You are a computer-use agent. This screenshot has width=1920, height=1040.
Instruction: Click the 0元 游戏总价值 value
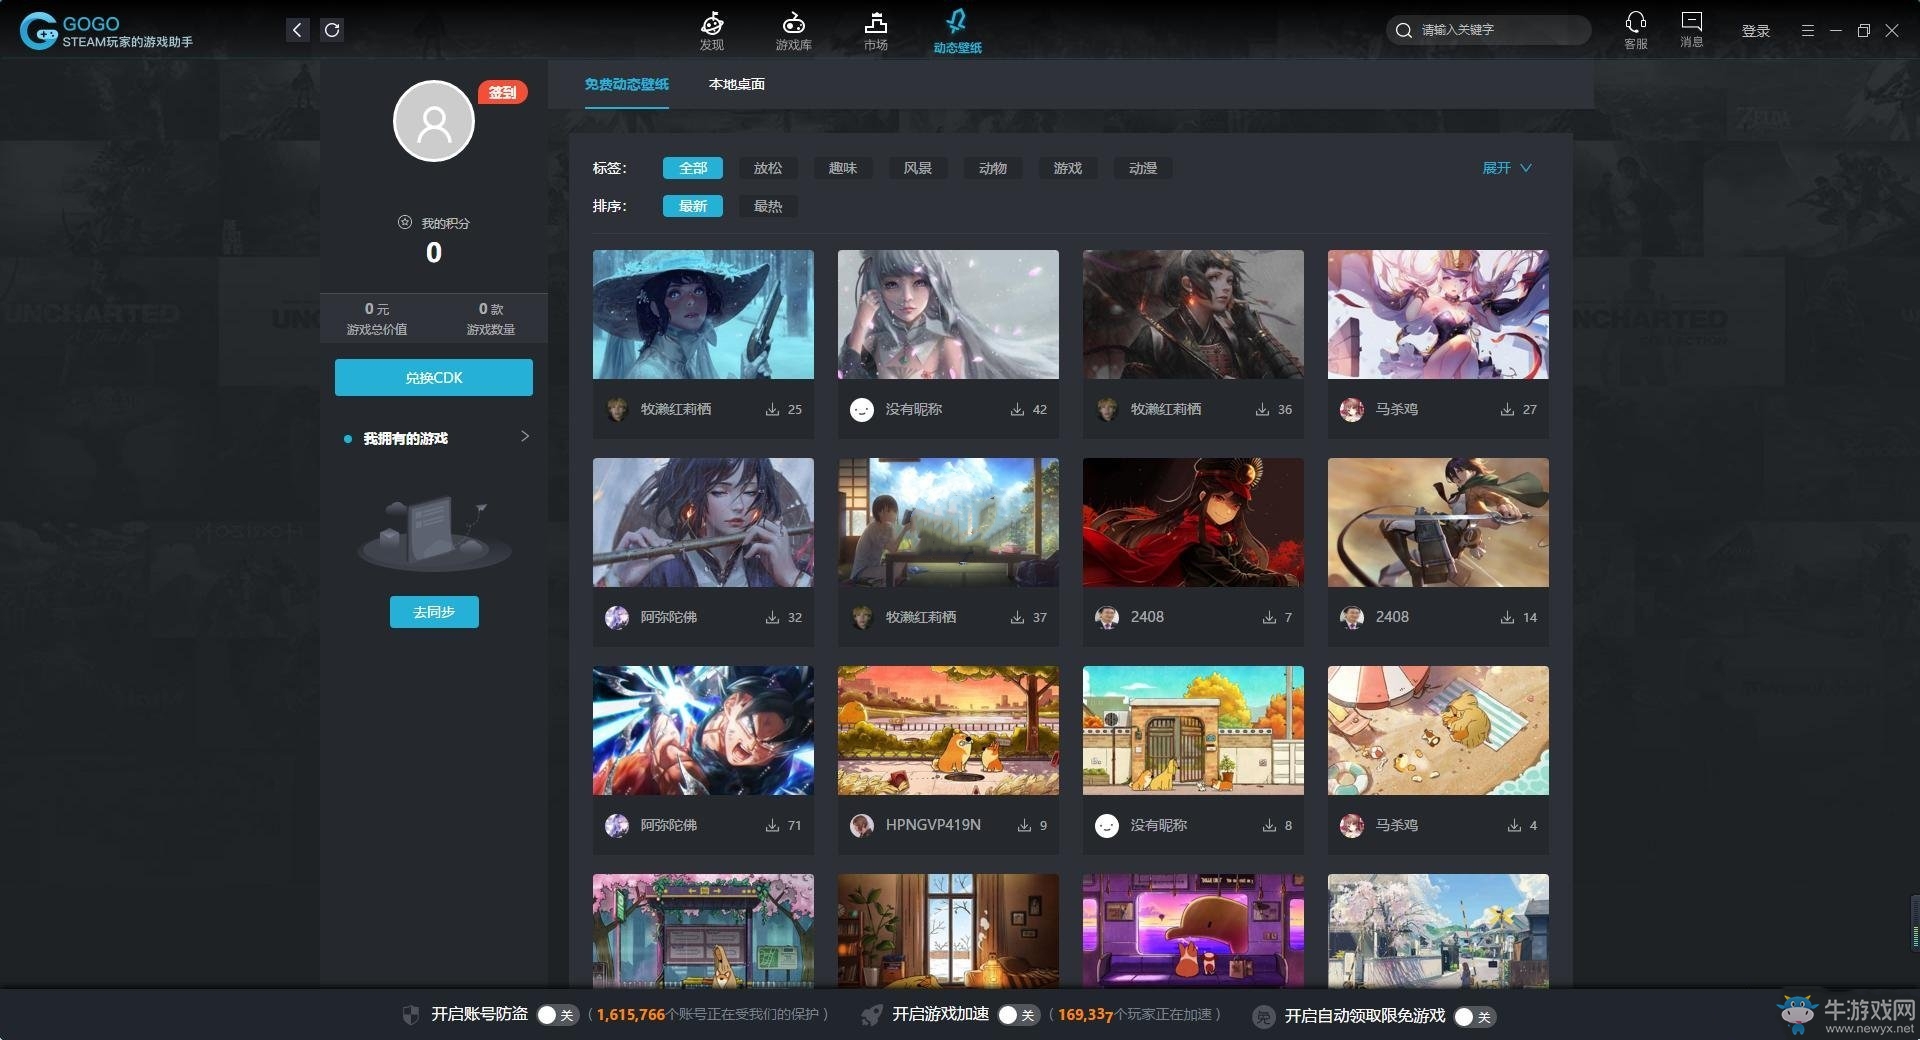click(377, 309)
